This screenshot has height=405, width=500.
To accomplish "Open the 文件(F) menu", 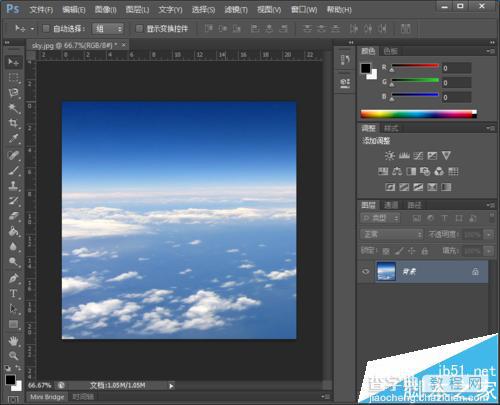I will (x=41, y=10).
